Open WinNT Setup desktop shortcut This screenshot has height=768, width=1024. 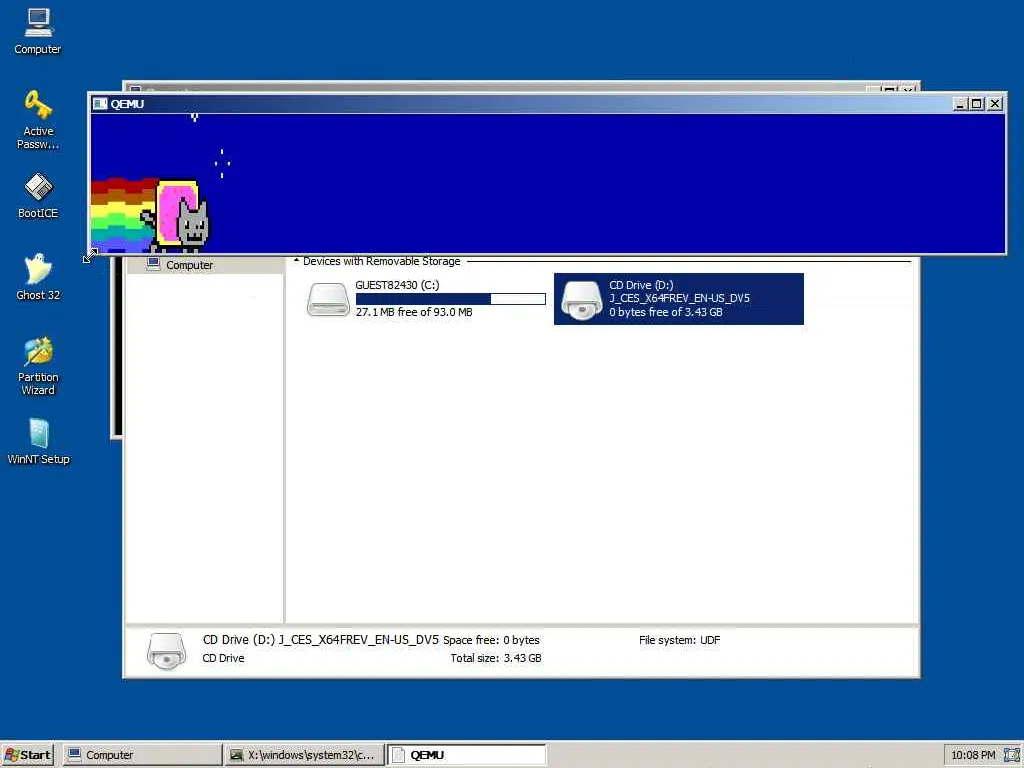tap(38, 441)
